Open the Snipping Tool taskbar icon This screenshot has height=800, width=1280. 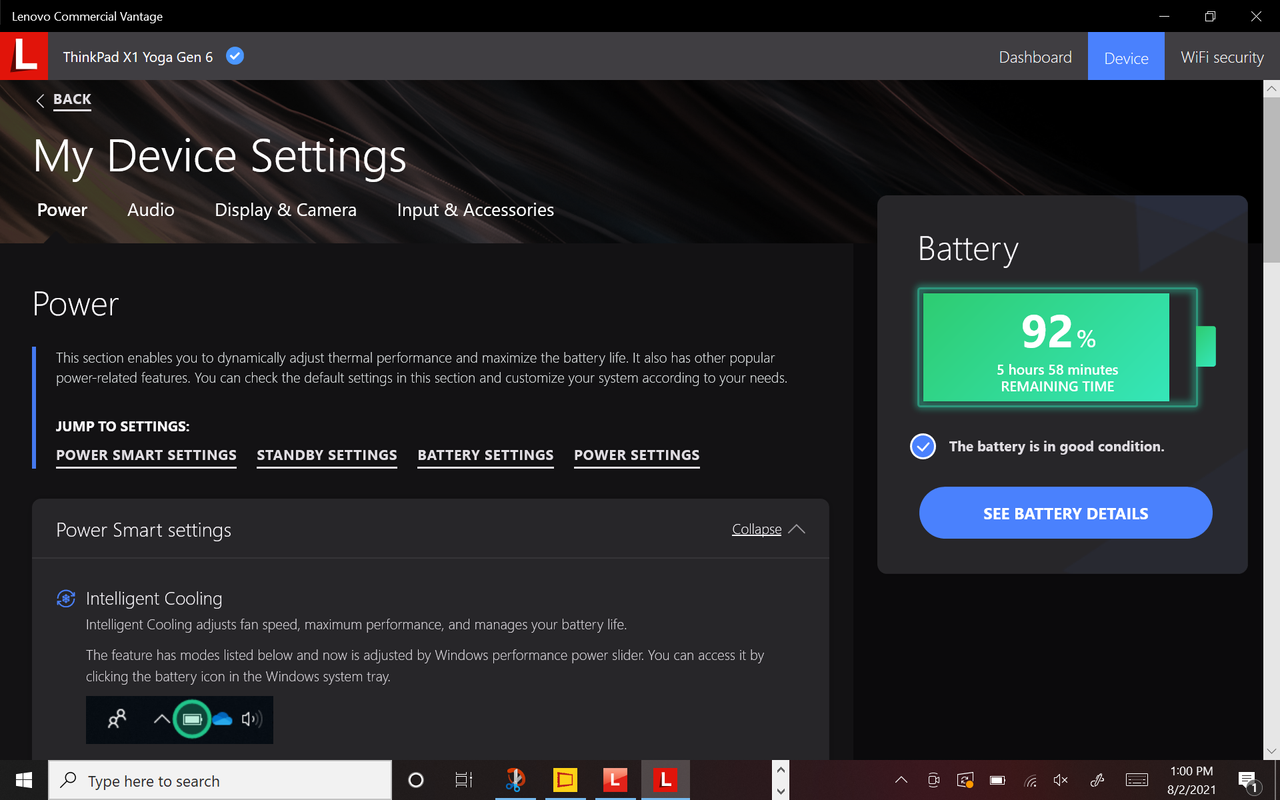click(x=515, y=780)
